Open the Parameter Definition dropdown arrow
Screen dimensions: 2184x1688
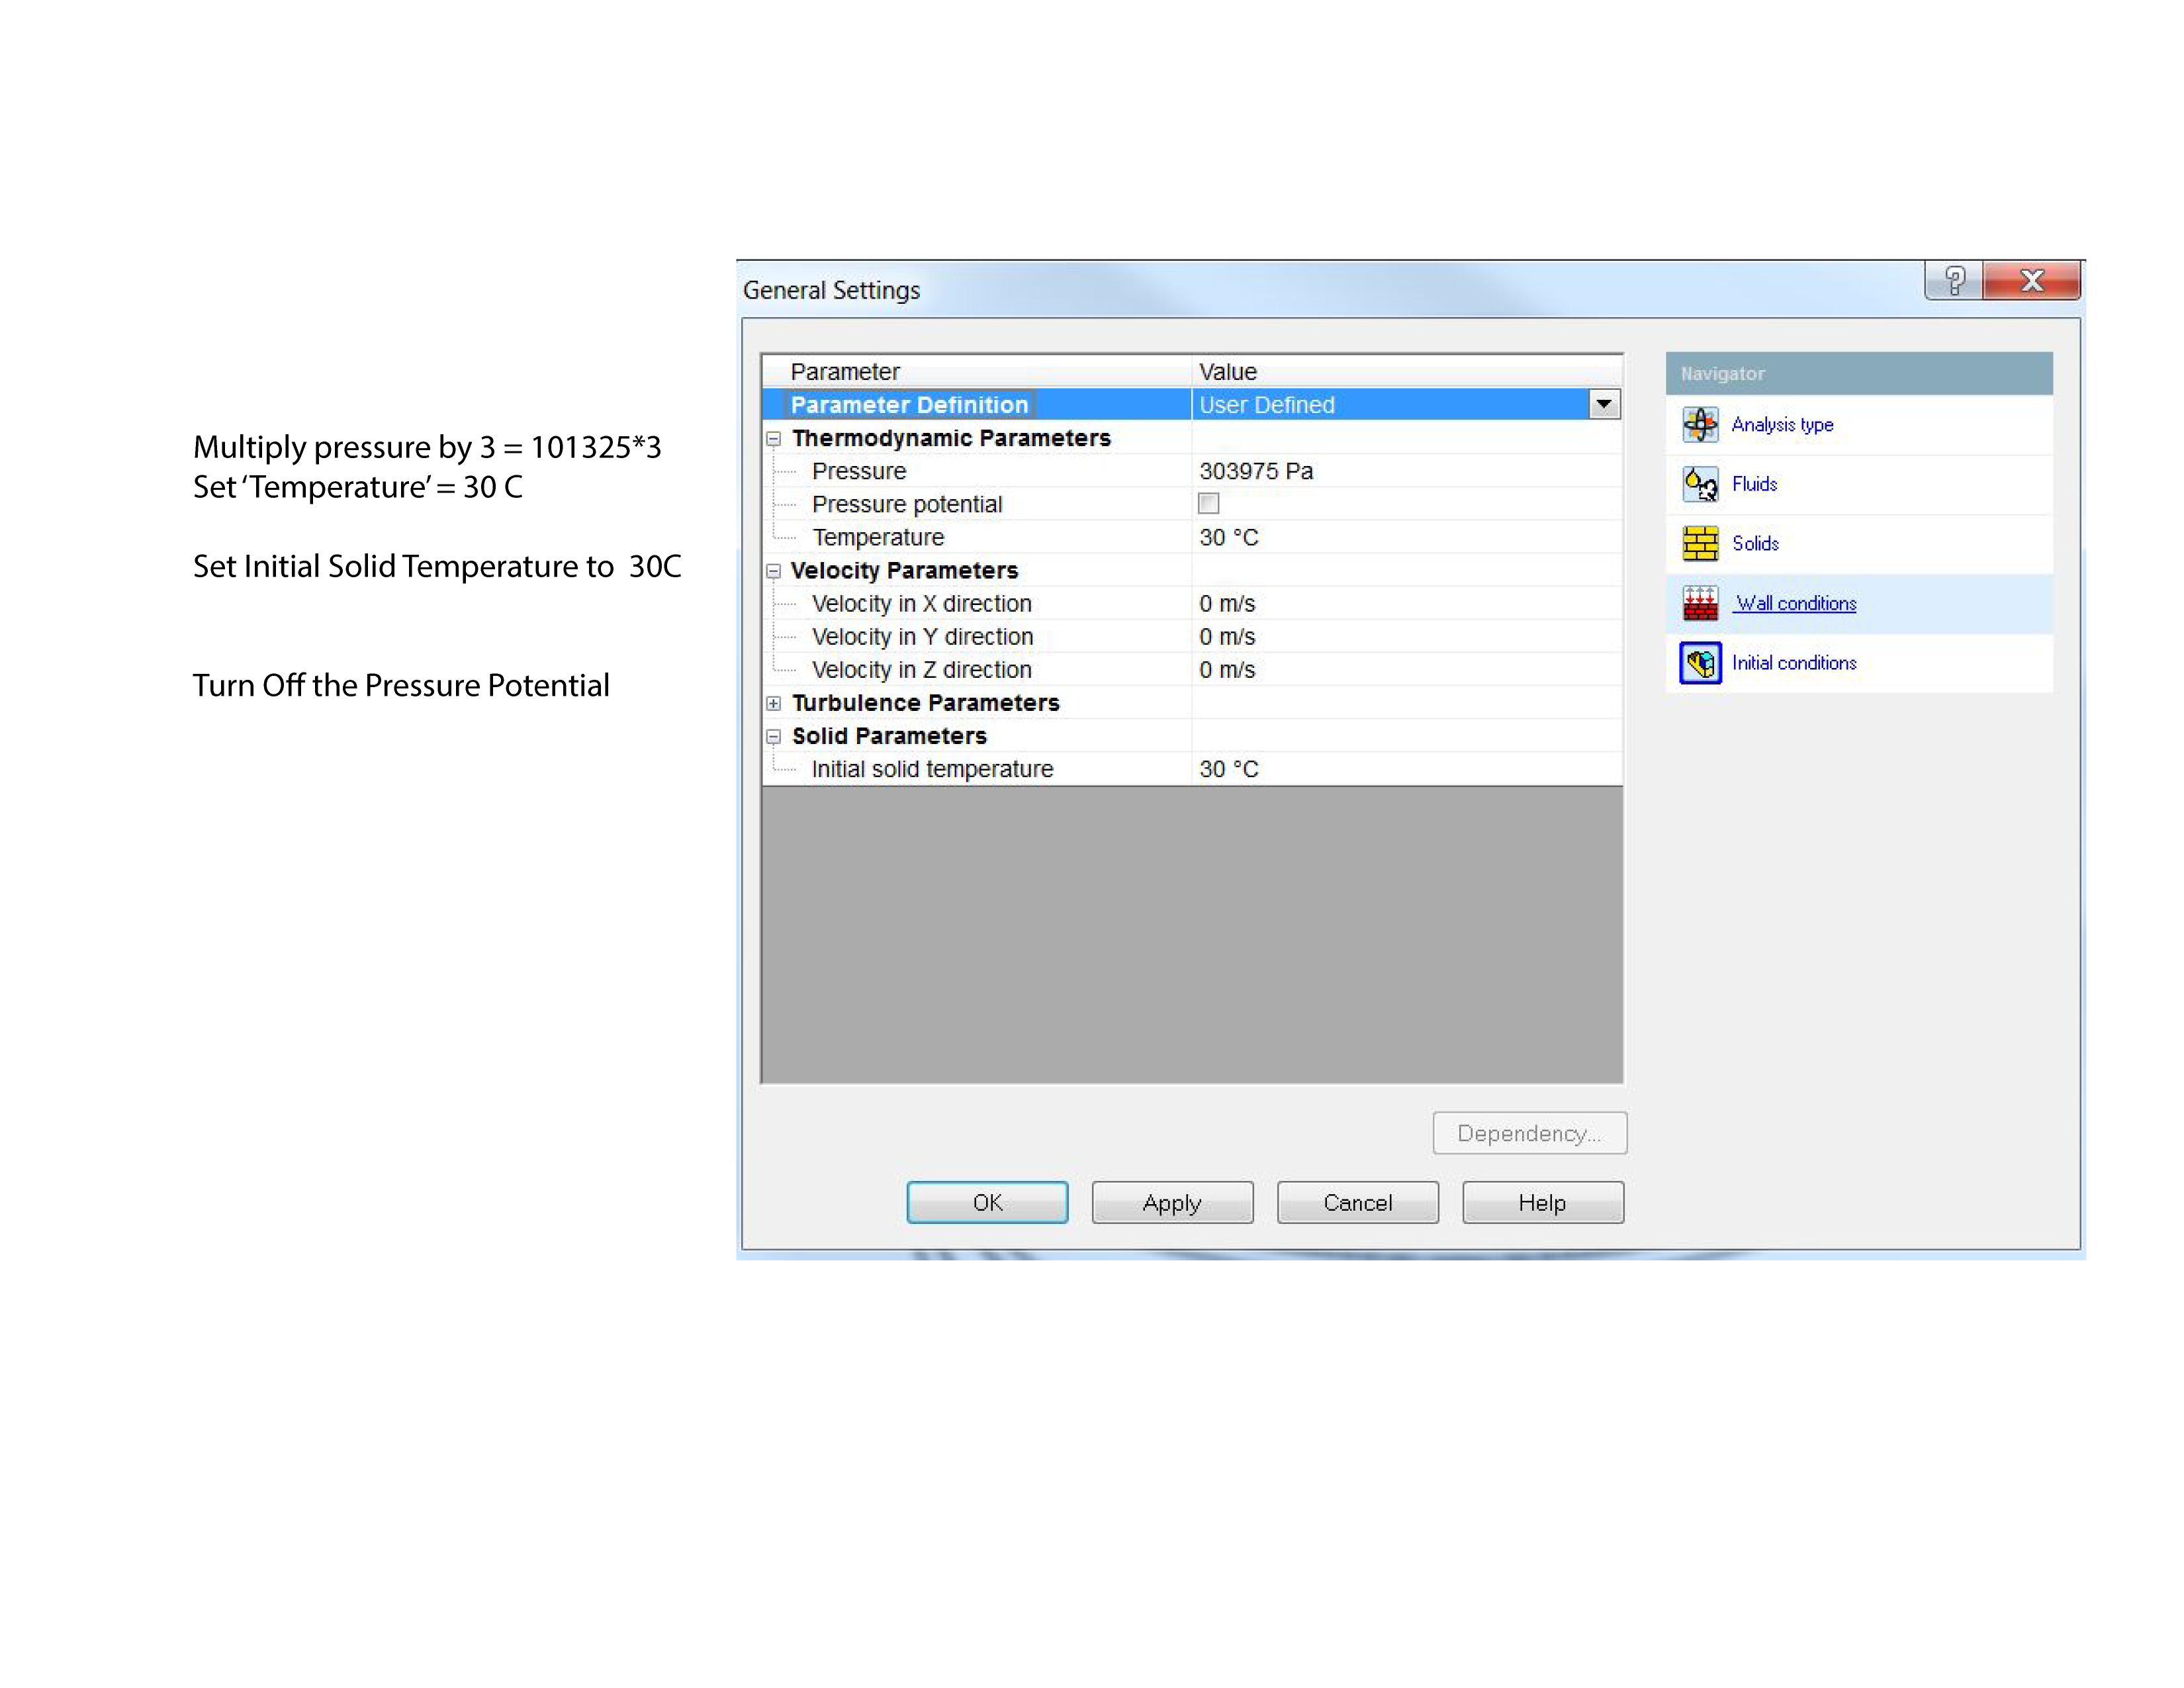coord(1603,404)
